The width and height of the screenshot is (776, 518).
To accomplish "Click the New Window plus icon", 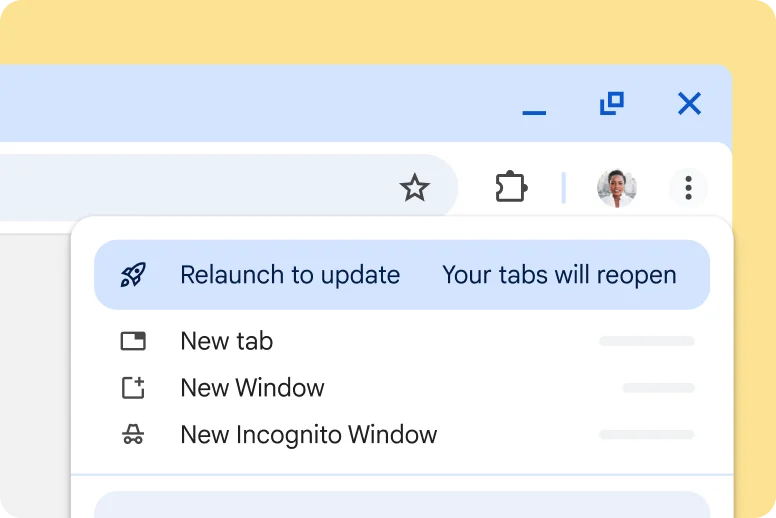I will [133, 388].
